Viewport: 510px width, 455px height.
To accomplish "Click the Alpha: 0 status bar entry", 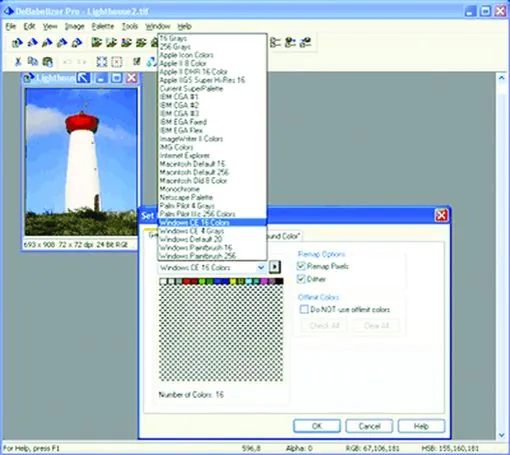I will tap(299, 448).
